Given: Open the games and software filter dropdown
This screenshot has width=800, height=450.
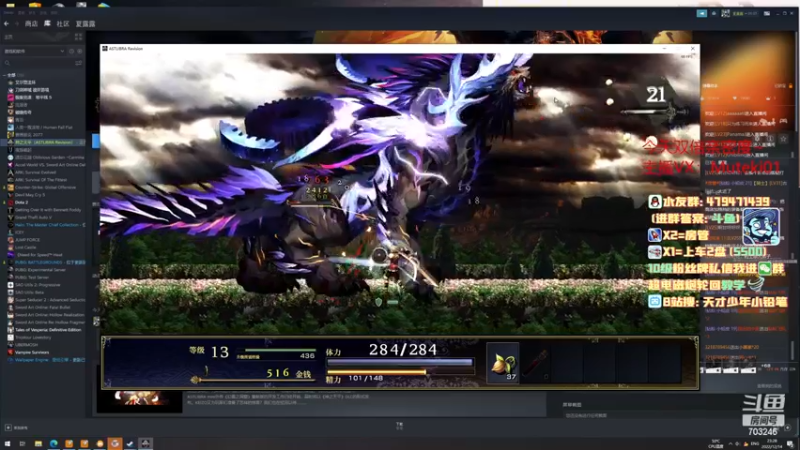Looking at the screenshot, I should 34,51.
